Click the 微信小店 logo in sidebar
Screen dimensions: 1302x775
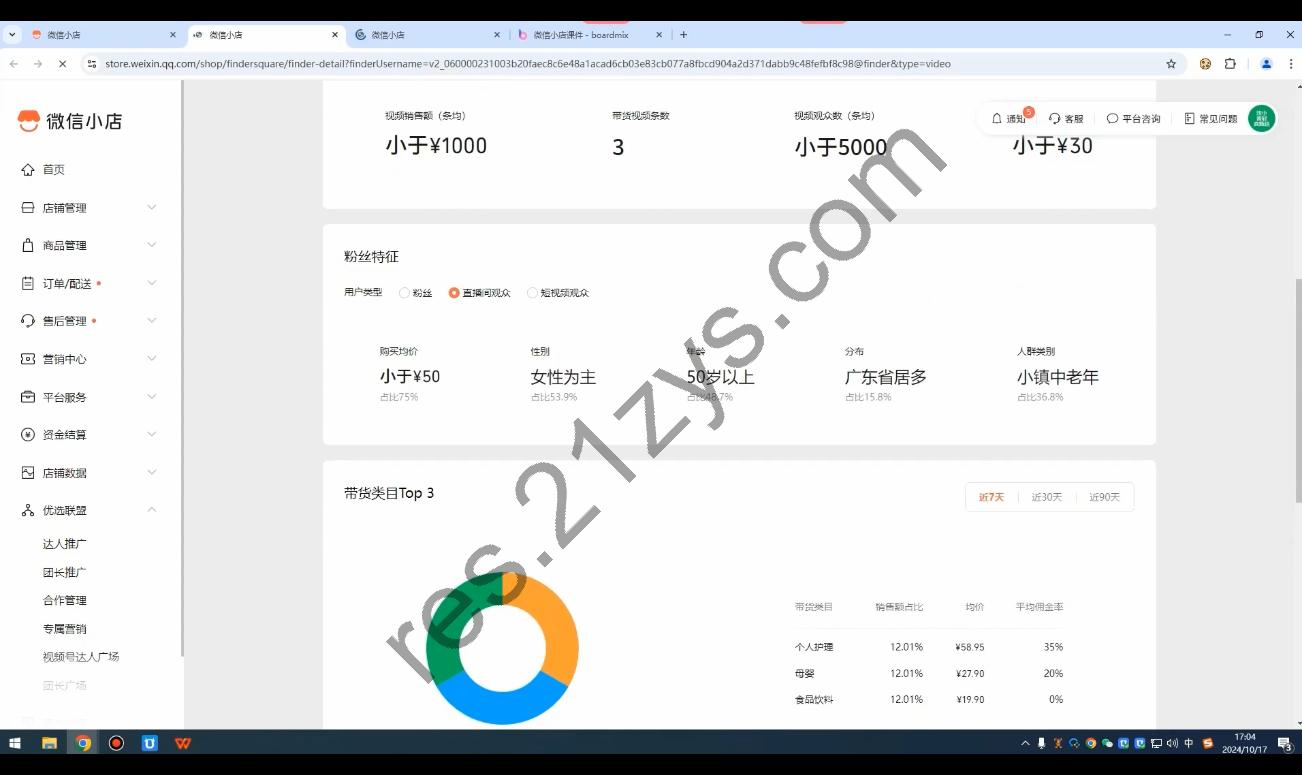tap(70, 121)
